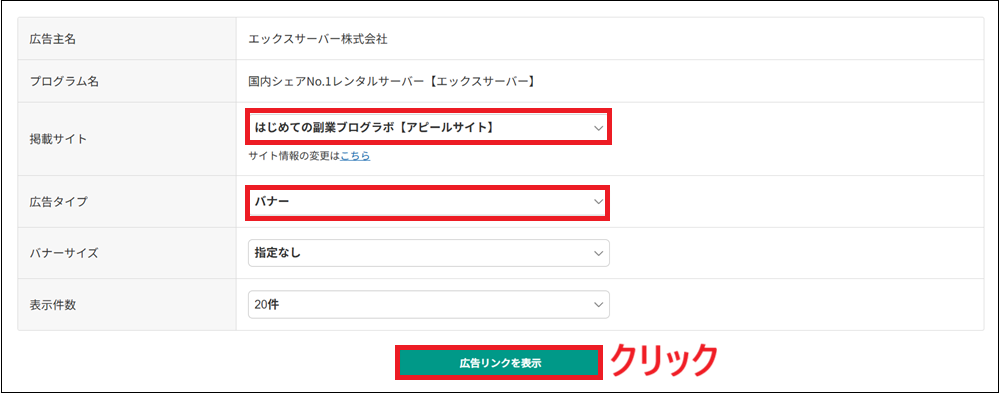Click the 広告主名 label cell
The width and height of the screenshot is (1000, 393).
pyautogui.click(x=127, y=39)
